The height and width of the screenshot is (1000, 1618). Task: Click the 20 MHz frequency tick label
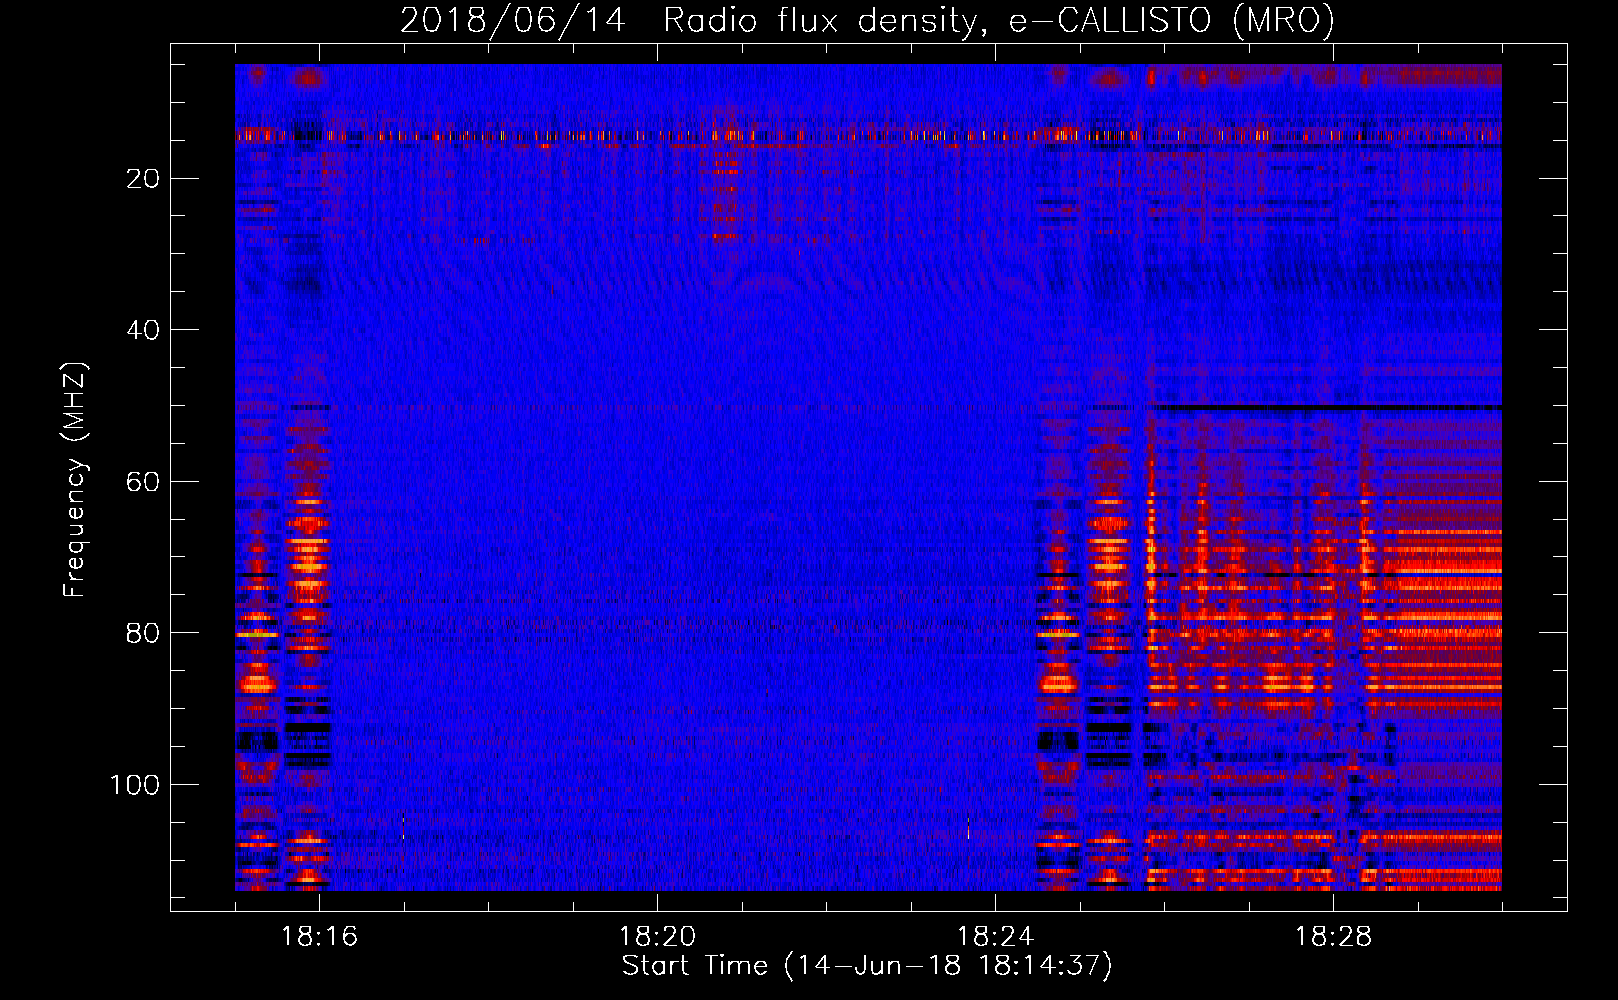(144, 179)
